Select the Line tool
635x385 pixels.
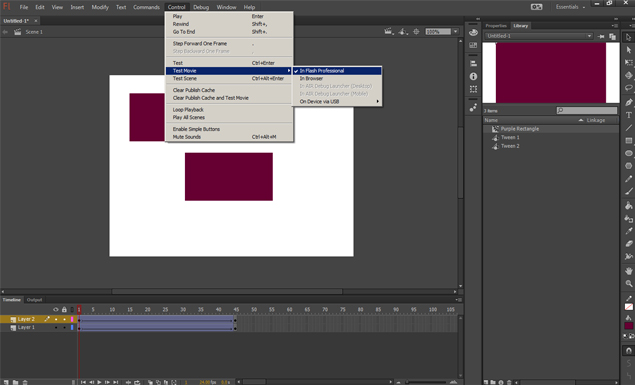tap(629, 128)
